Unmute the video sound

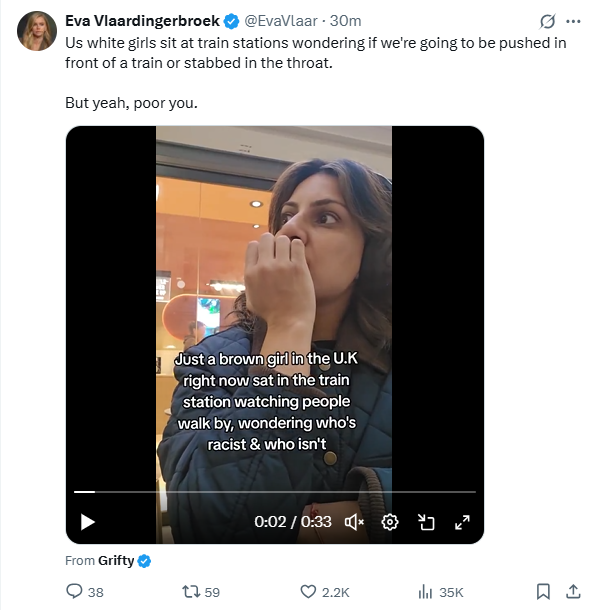(354, 522)
